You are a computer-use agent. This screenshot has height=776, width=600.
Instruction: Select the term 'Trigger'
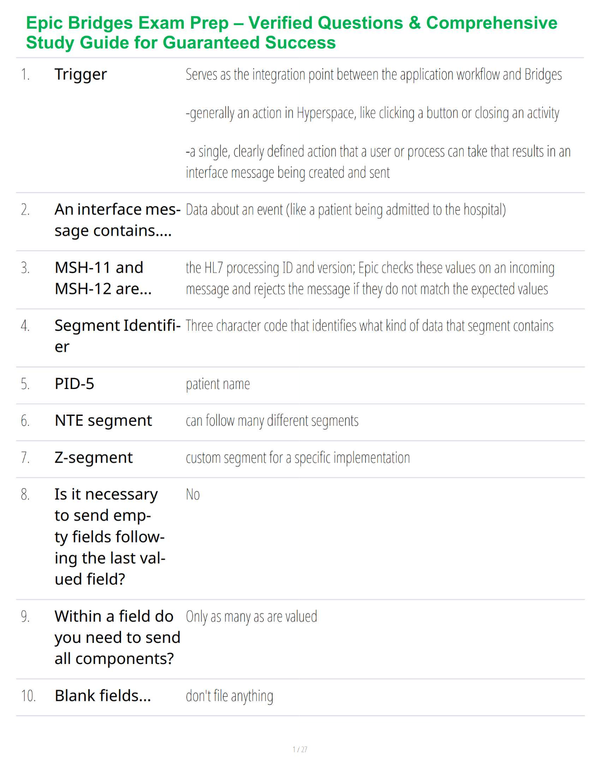pos(81,75)
